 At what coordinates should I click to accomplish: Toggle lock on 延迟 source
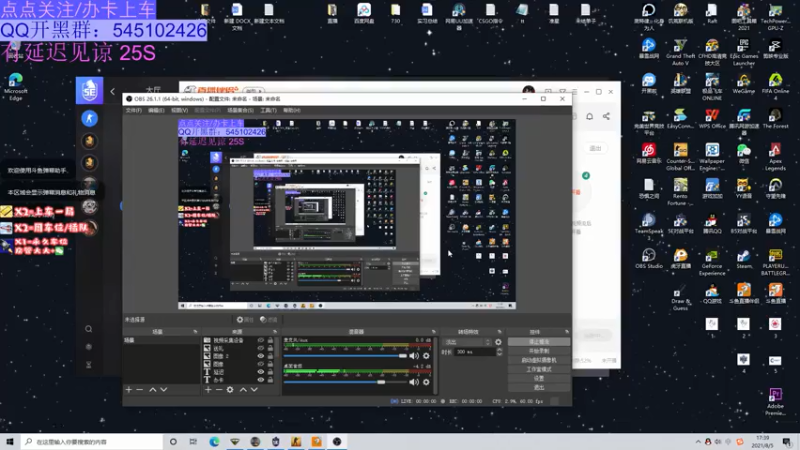point(270,372)
